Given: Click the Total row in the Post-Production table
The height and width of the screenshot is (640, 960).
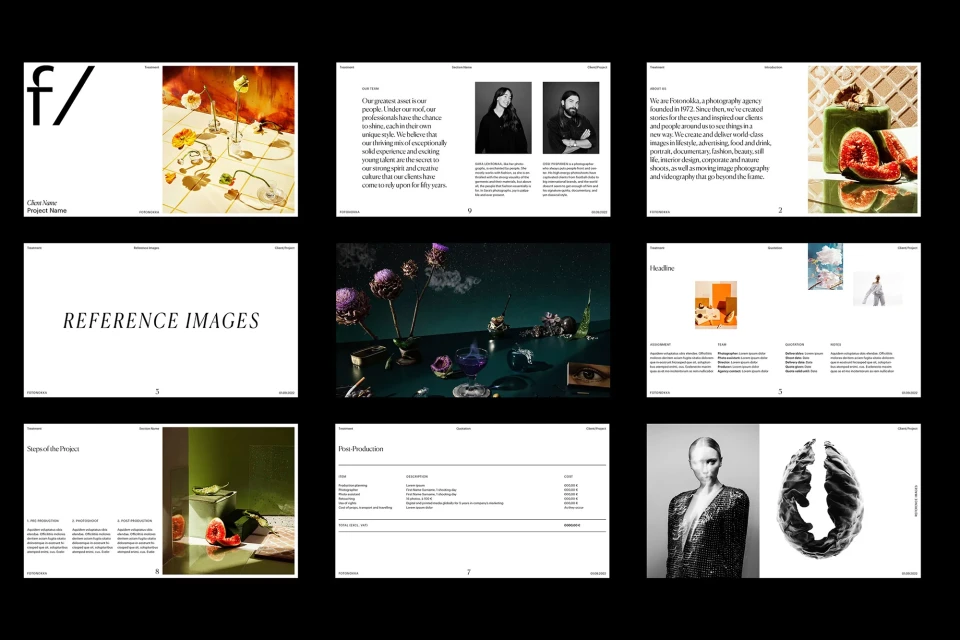Looking at the screenshot, I should coord(472,525).
